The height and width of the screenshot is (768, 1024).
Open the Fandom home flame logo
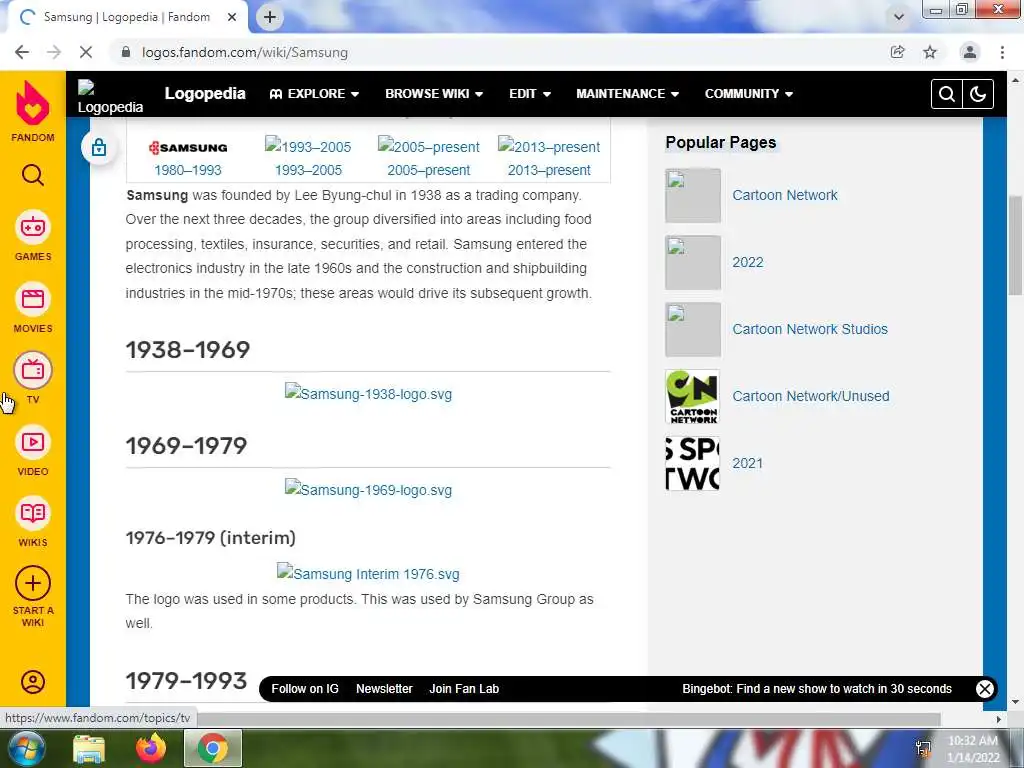coord(33,104)
